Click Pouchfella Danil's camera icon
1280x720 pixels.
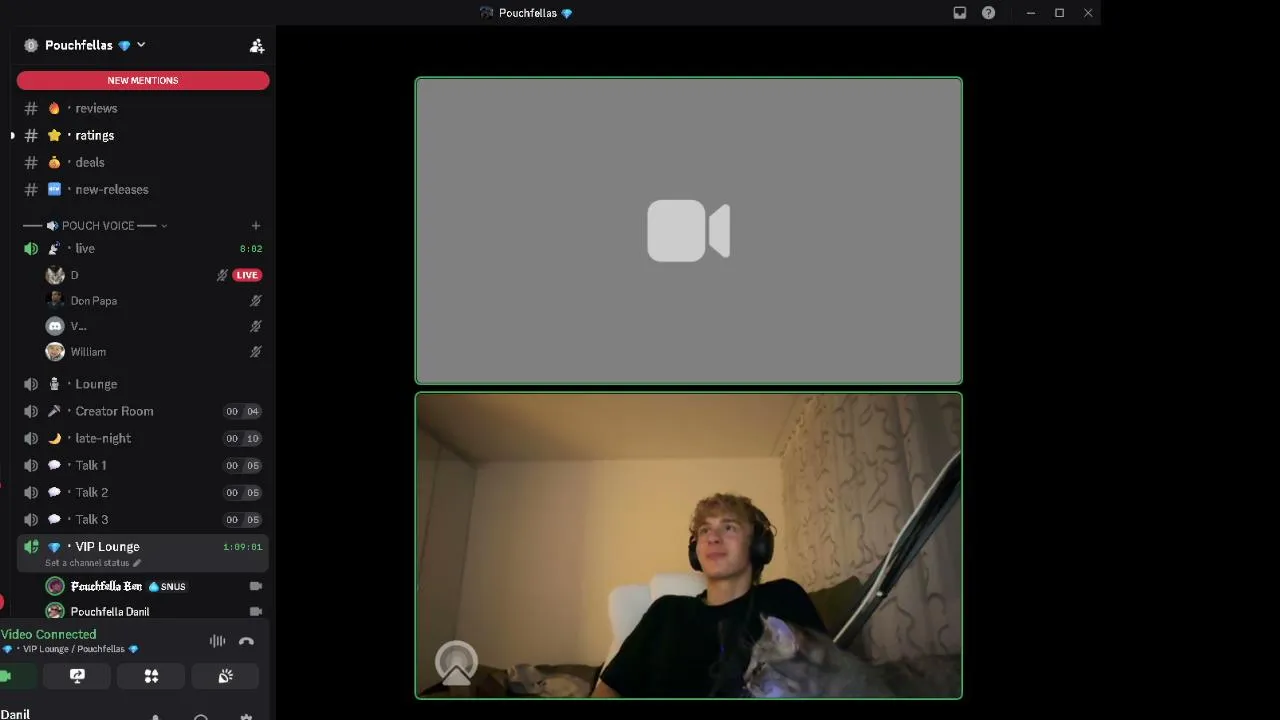(x=256, y=611)
